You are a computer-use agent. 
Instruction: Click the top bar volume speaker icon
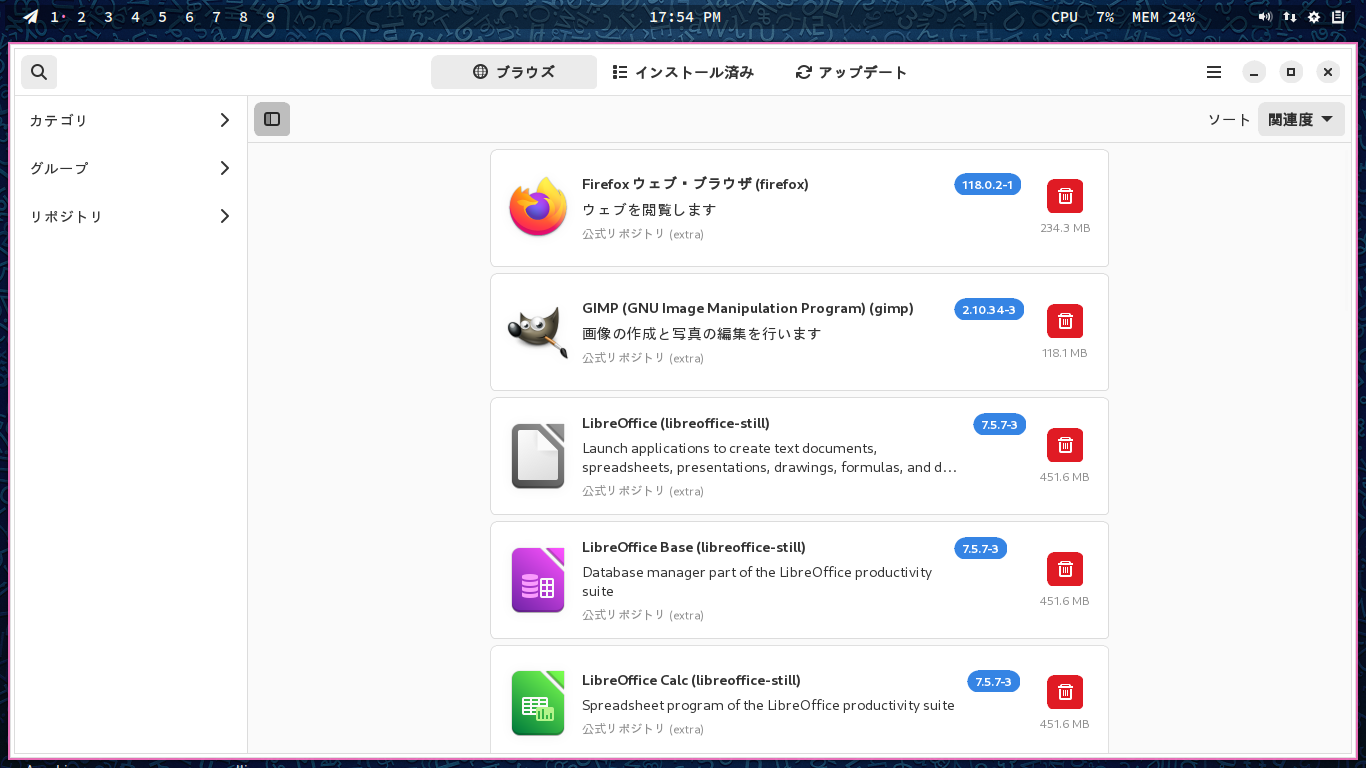1265,17
